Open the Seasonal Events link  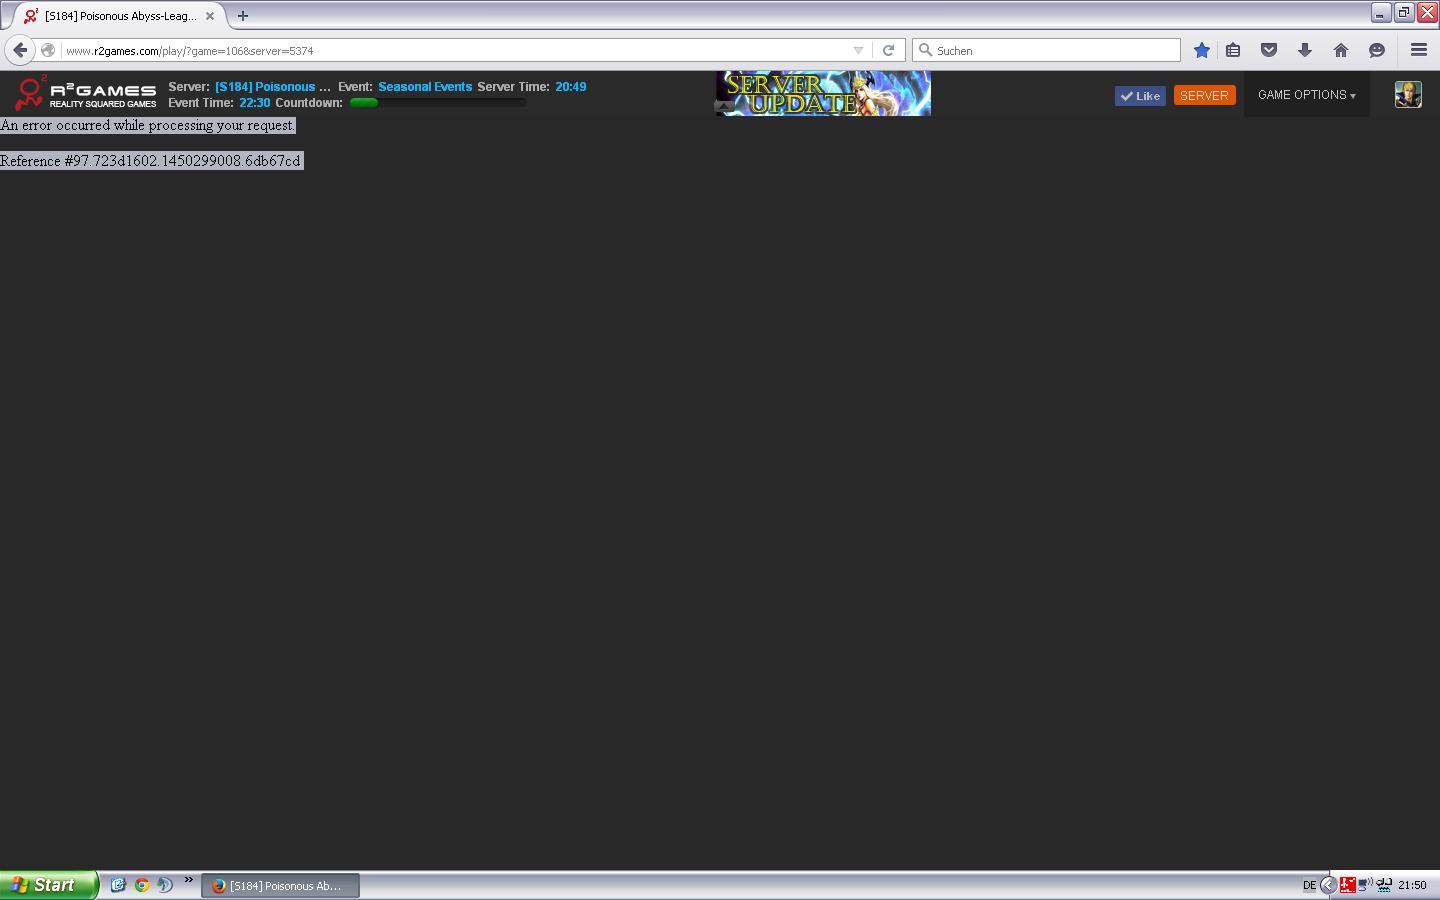[425, 87]
